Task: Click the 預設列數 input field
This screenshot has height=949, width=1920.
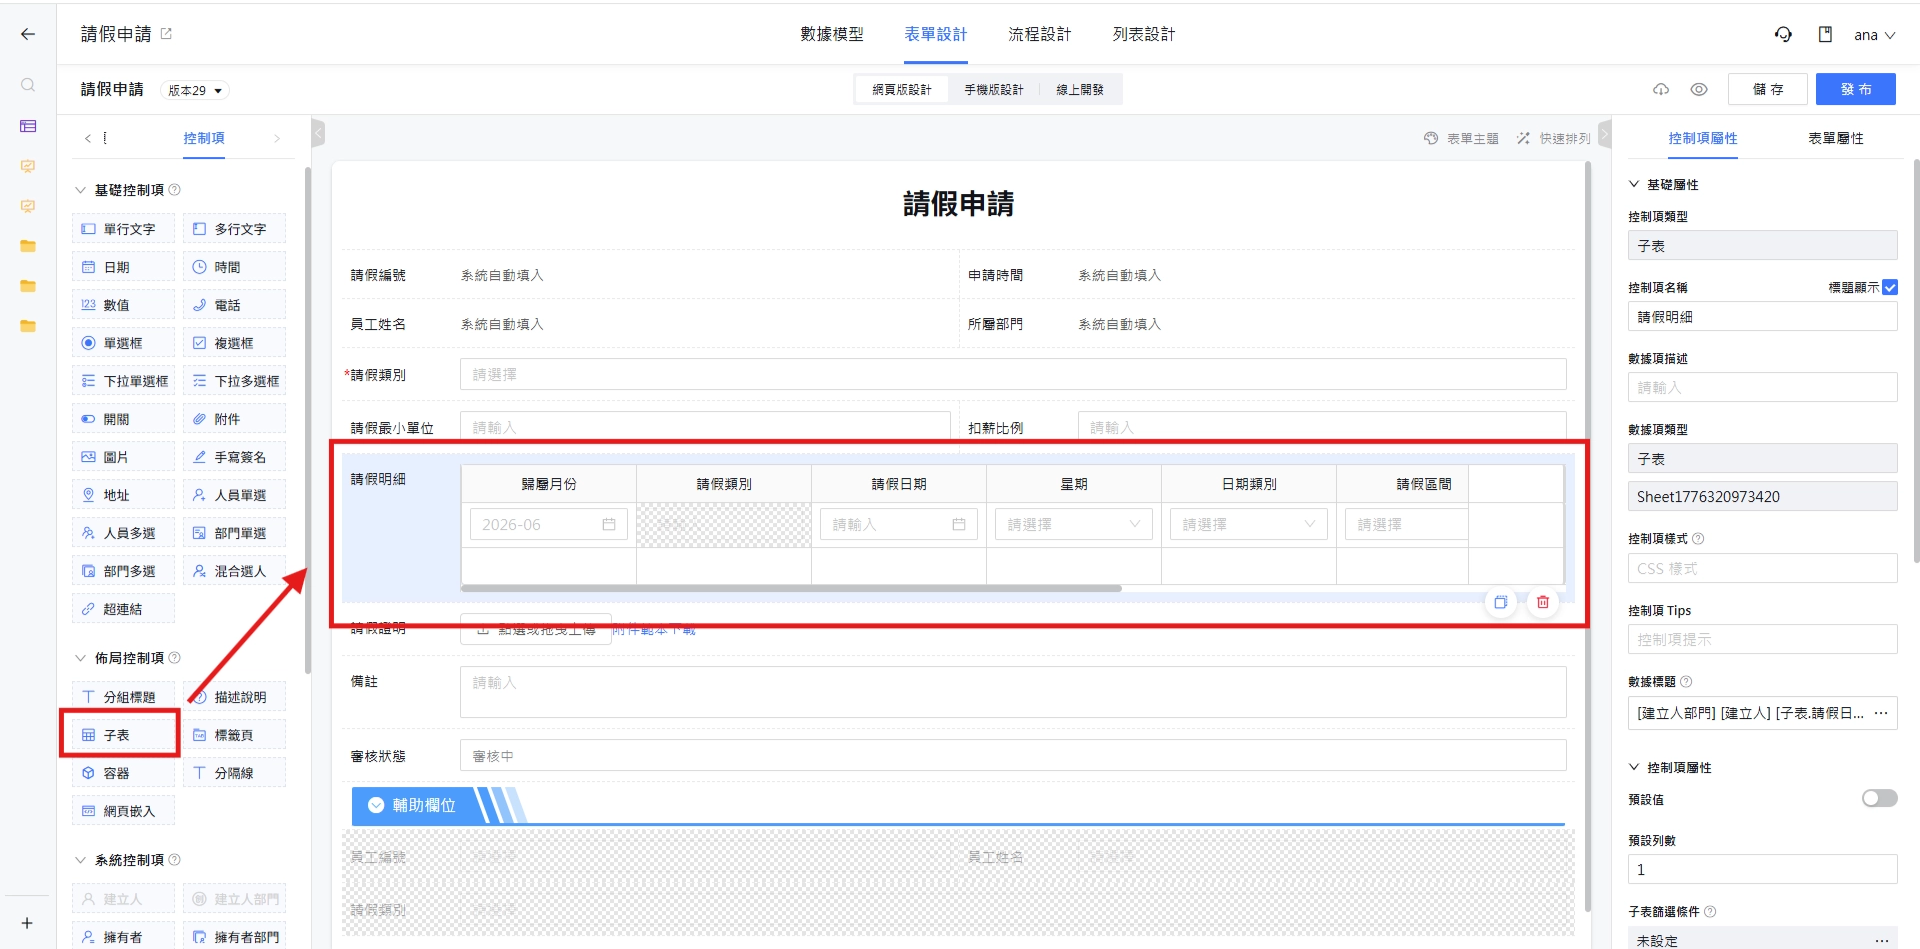Action: [1762, 869]
